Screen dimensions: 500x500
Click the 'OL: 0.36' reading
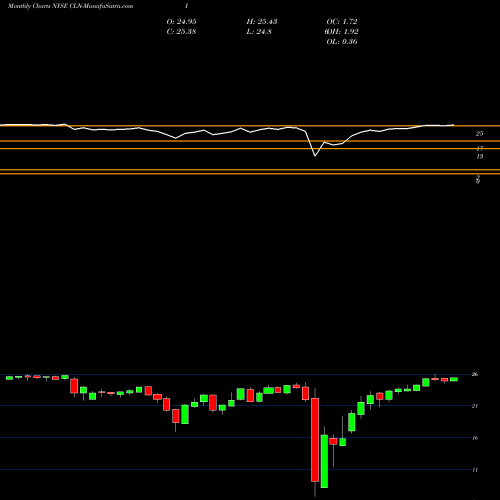342,42
